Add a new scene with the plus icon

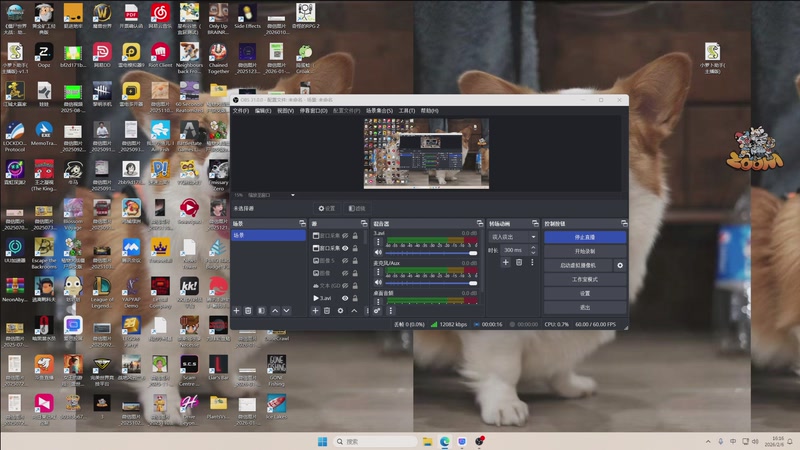coord(236,311)
